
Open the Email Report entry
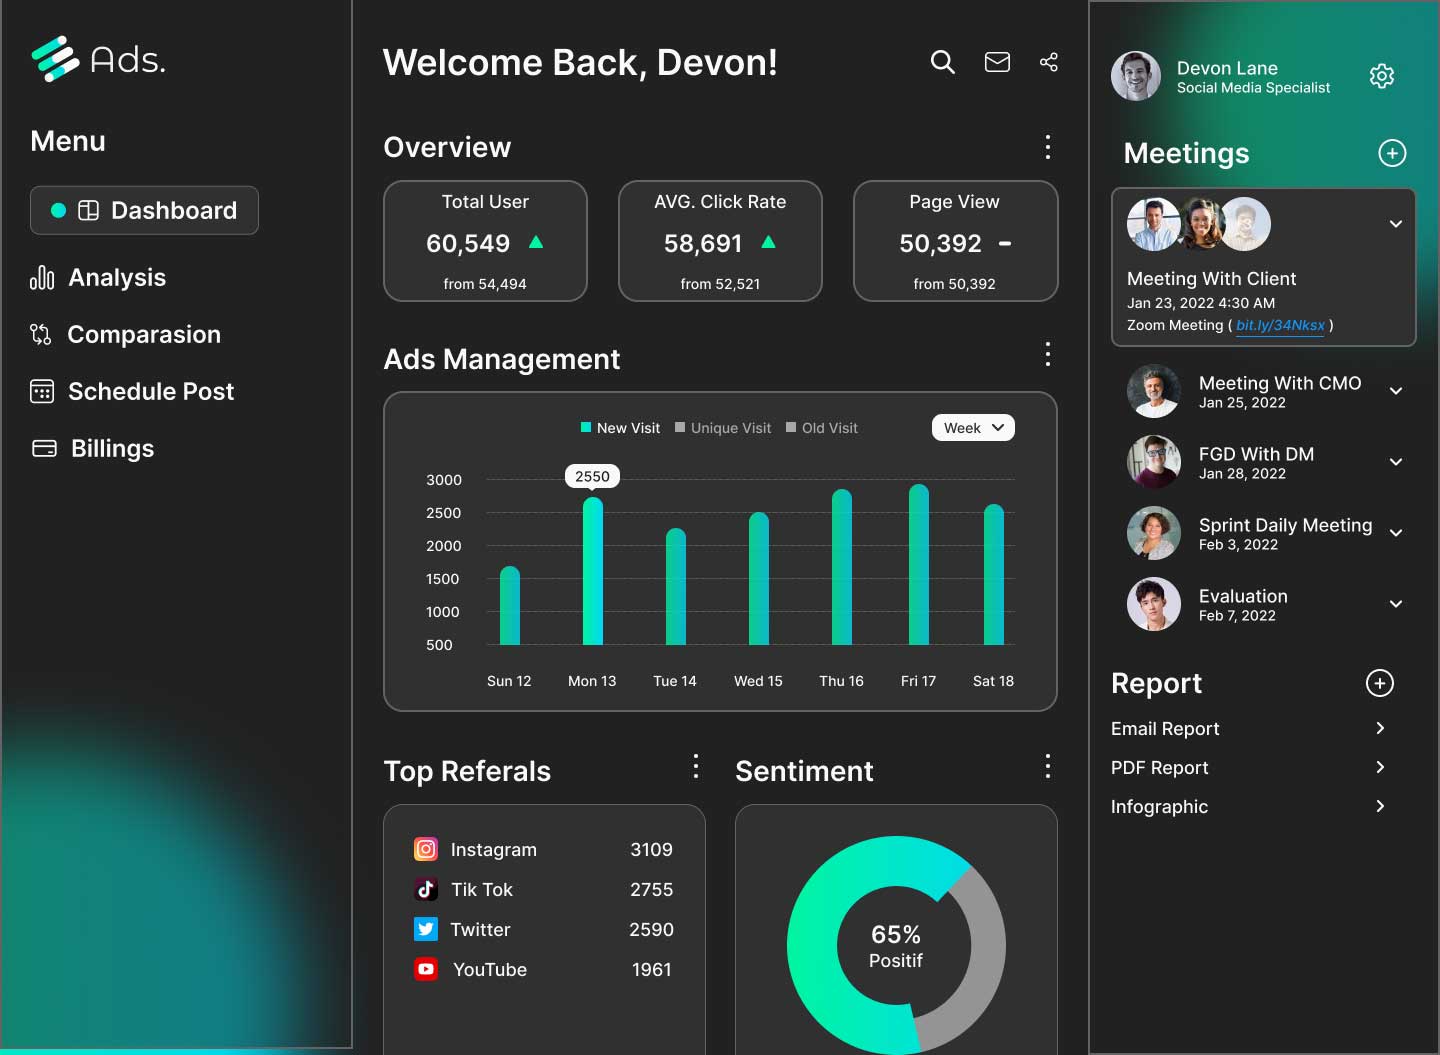(1248, 728)
